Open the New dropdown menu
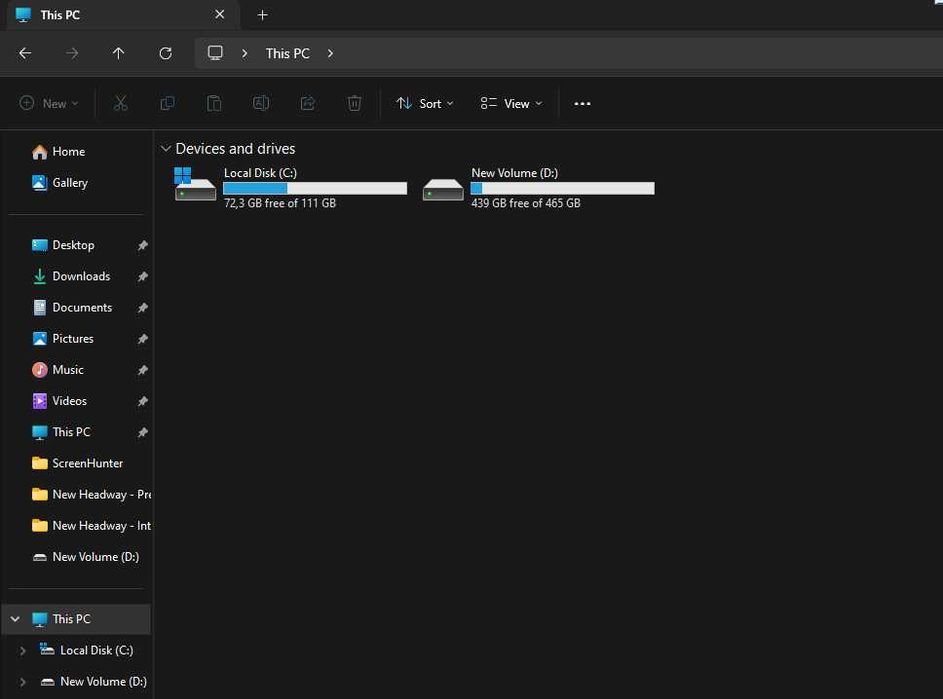 click(49, 103)
